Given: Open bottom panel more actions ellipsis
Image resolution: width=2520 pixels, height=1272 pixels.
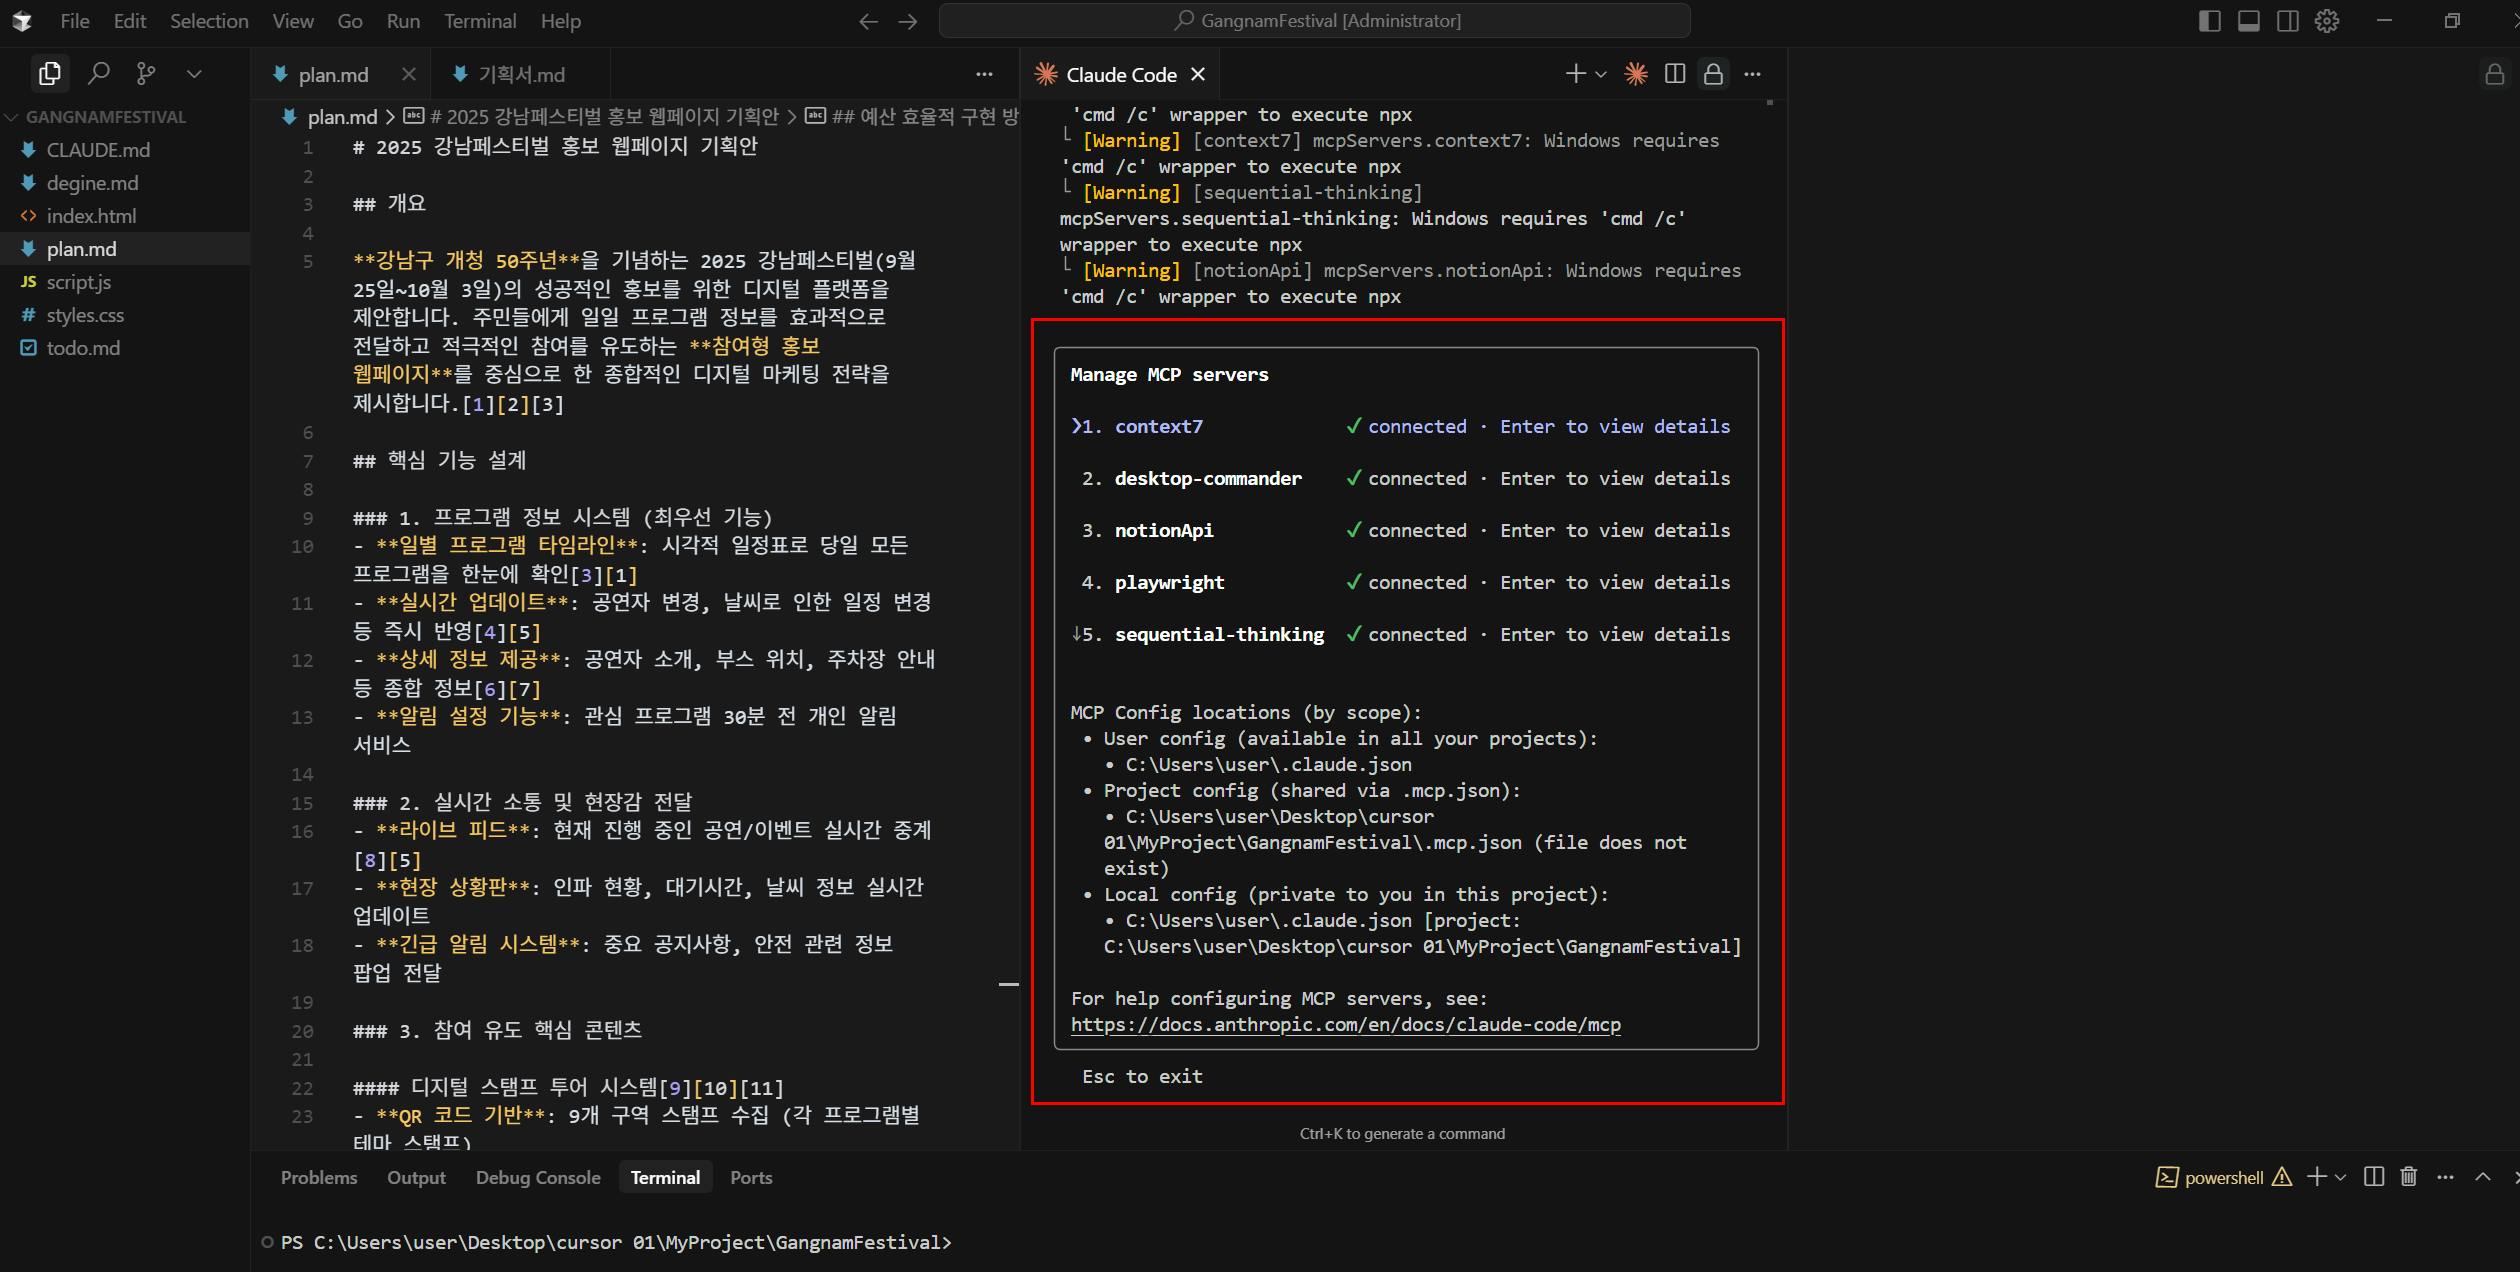Looking at the screenshot, I should tap(2445, 1177).
